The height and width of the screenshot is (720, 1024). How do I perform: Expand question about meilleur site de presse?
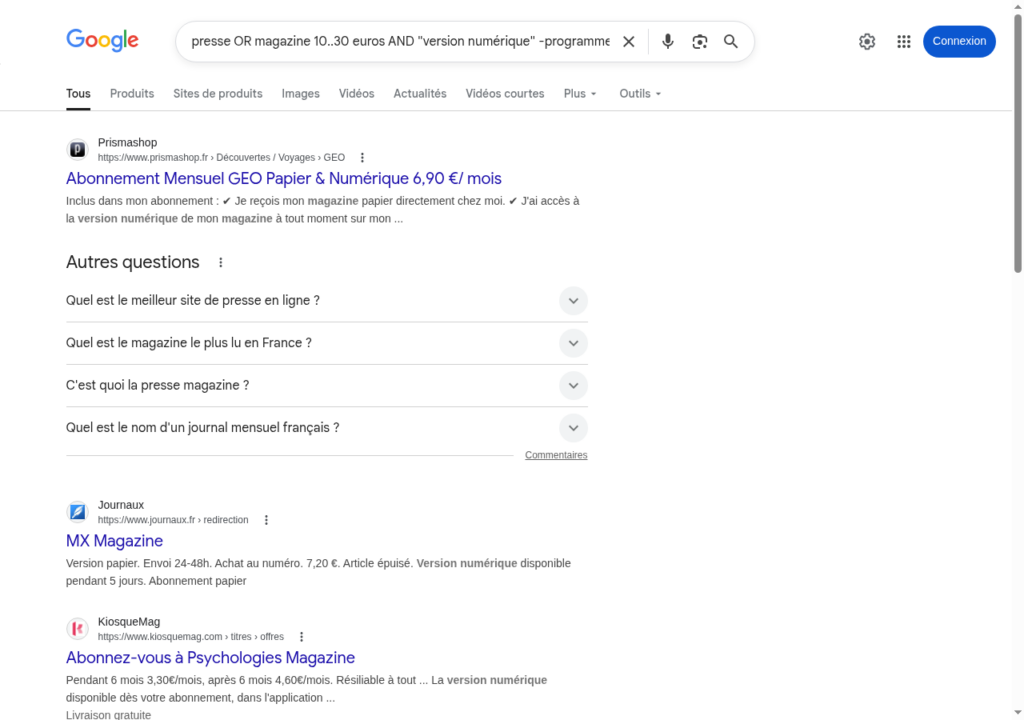click(x=573, y=301)
